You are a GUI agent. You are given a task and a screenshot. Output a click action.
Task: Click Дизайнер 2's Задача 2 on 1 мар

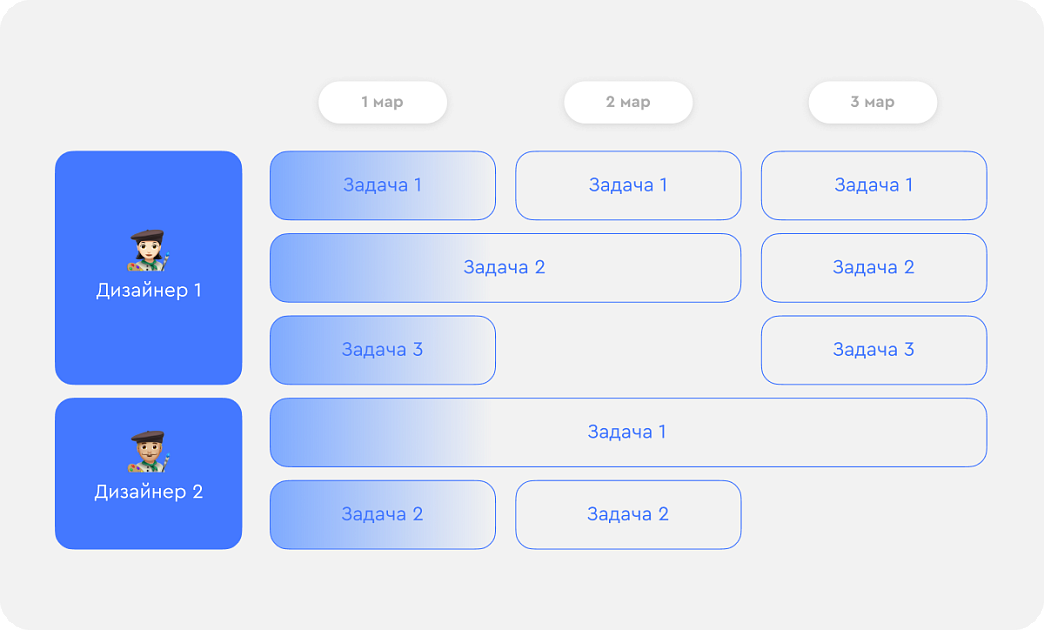pyautogui.click(x=383, y=515)
